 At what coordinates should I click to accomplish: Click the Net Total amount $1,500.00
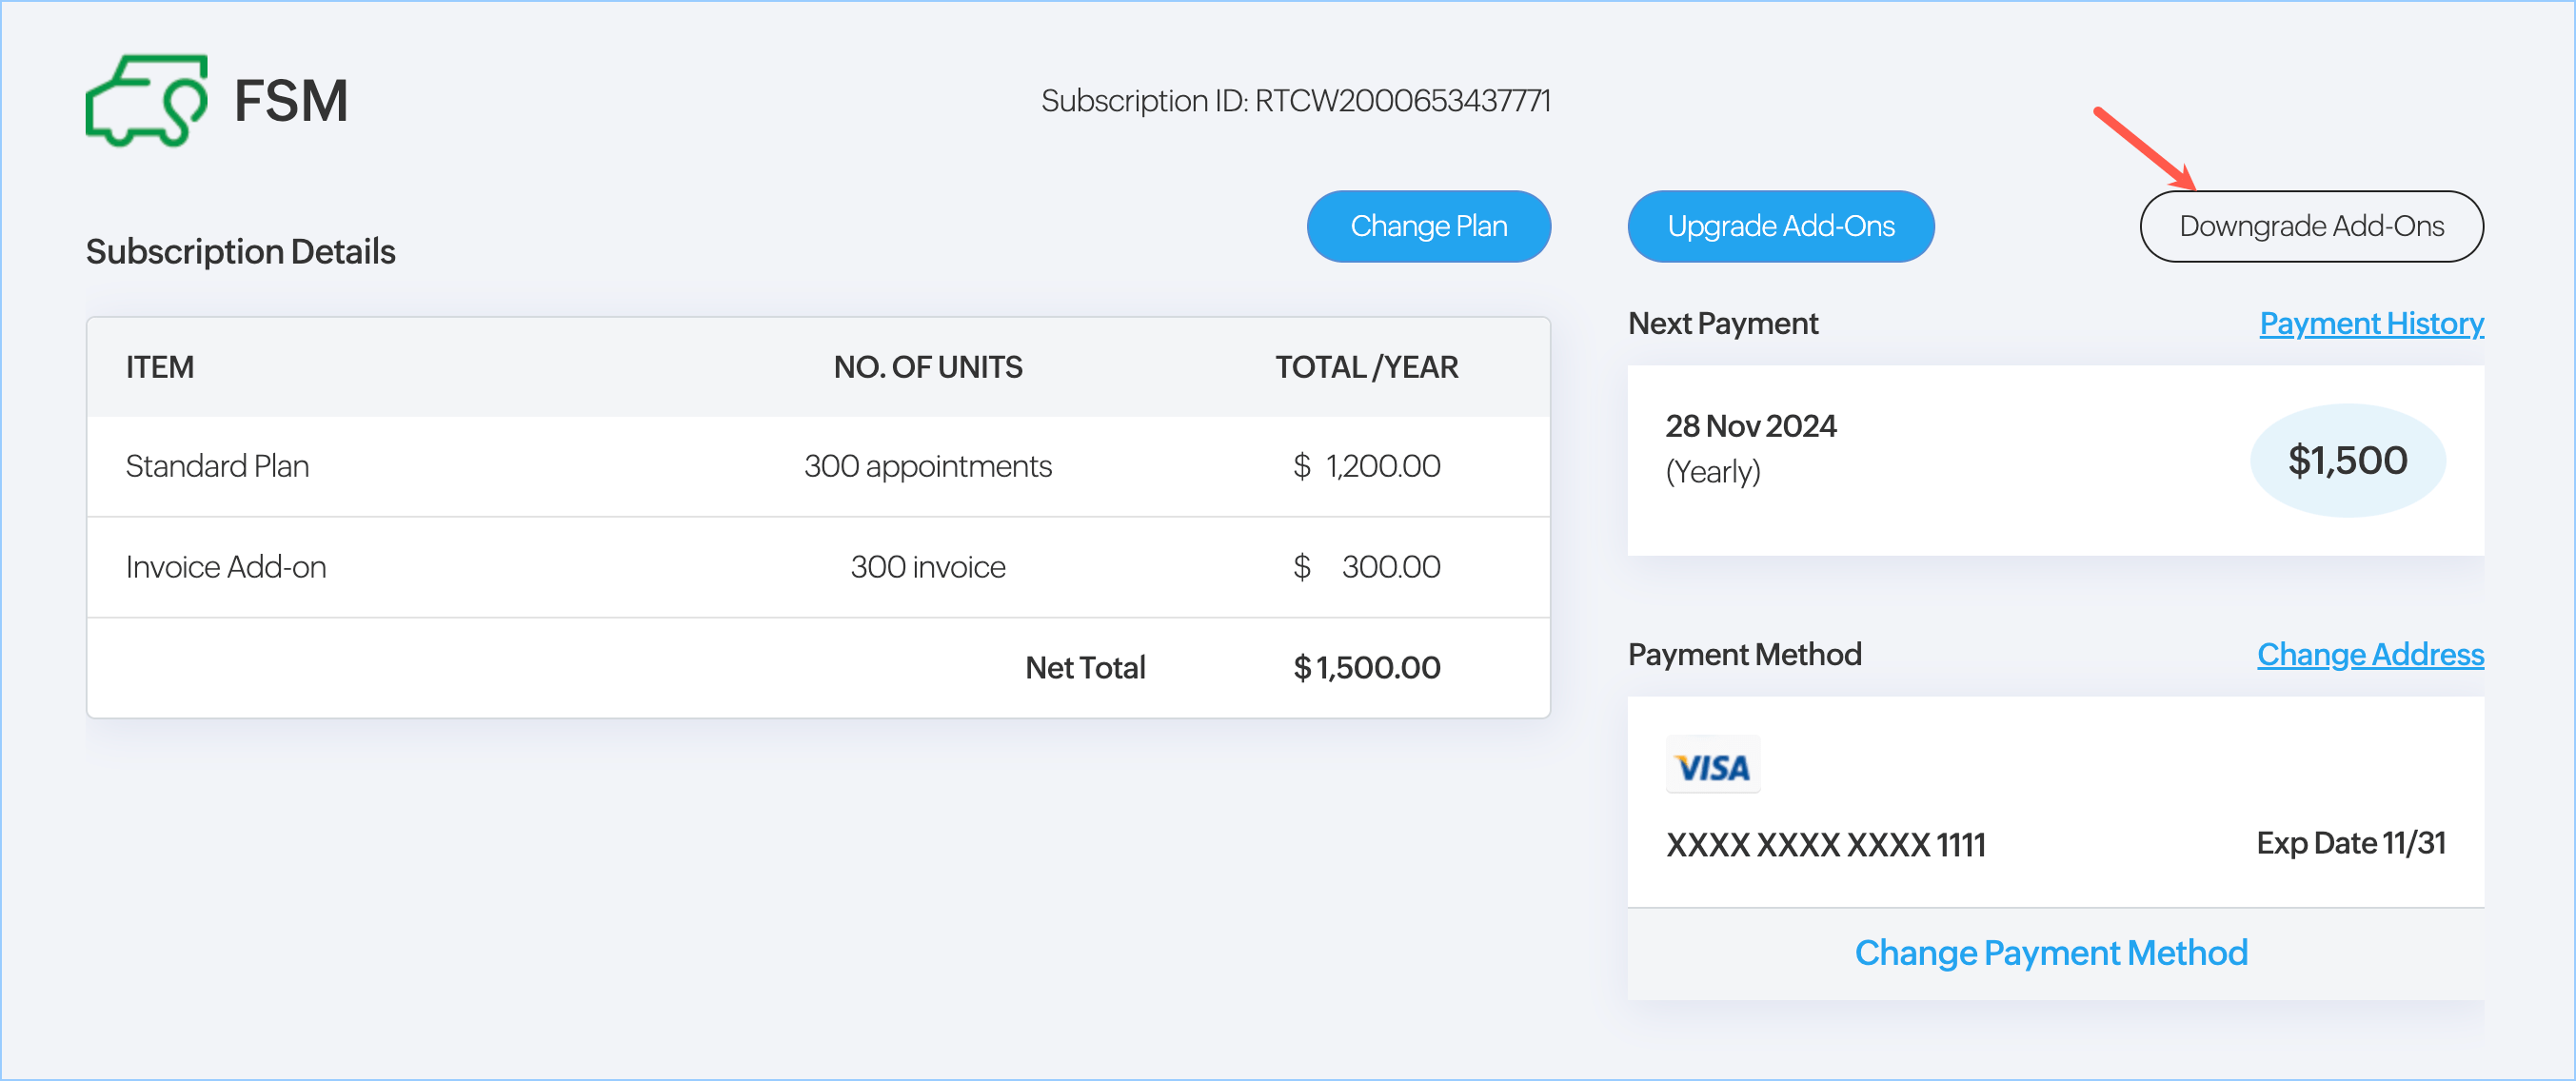tap(1366, 667)
